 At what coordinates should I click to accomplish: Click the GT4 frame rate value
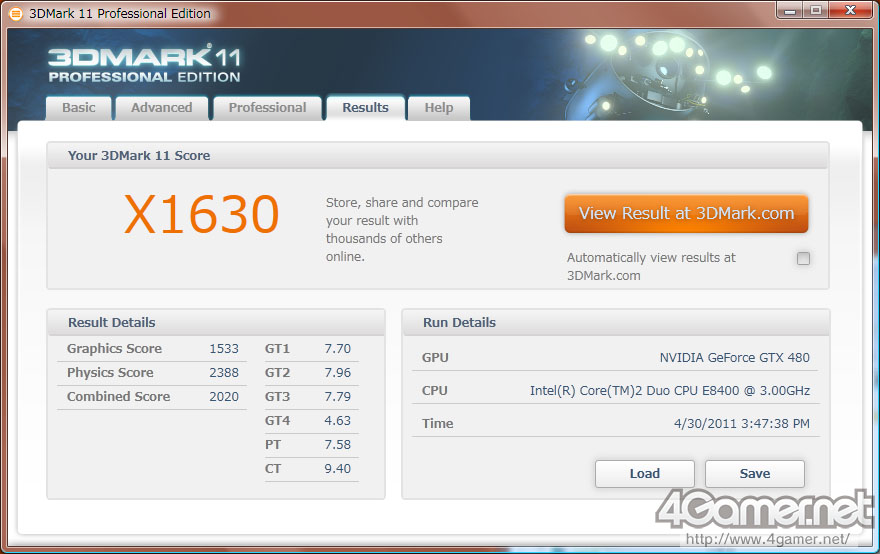(337, 420)
